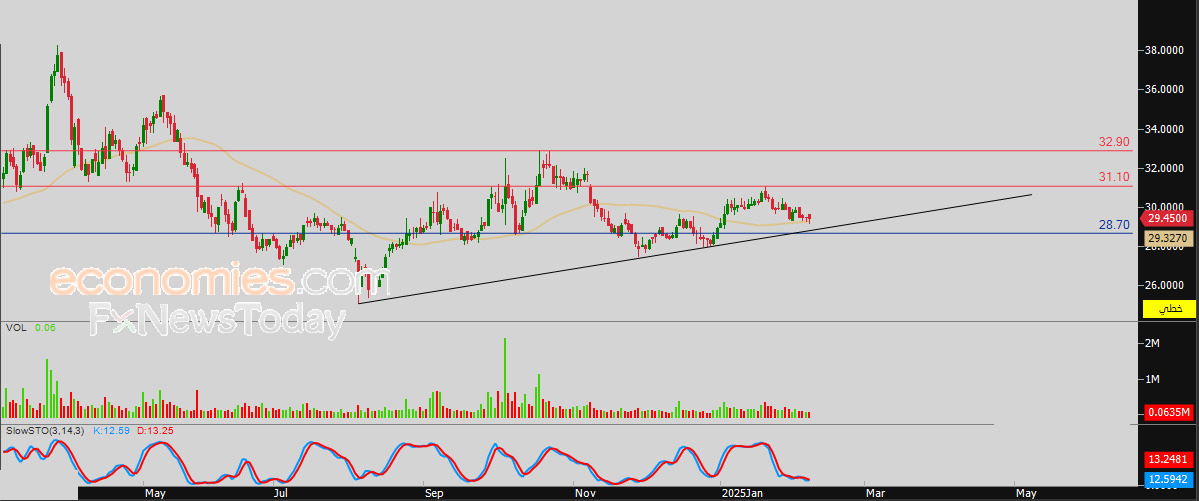Click the 32.90 resistance level label
Viewport: 1199px width, 501px height.
pos(1114,142)
